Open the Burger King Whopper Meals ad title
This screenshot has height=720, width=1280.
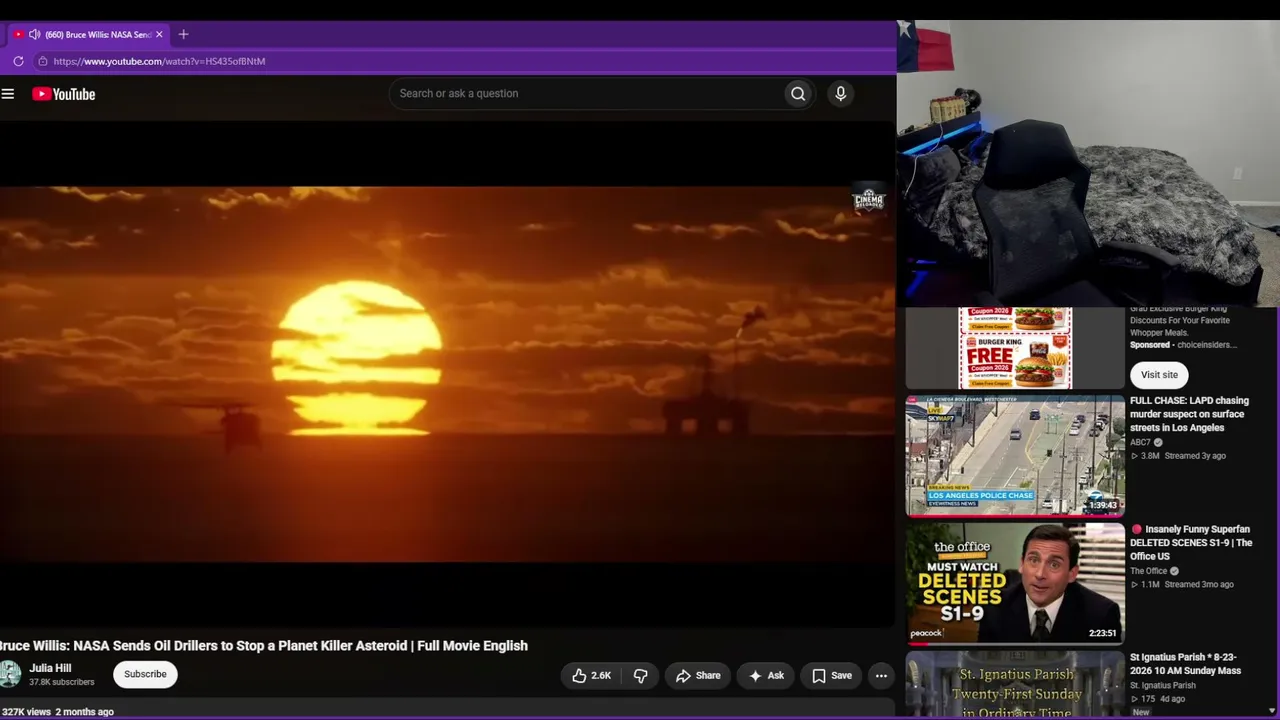click(x=1179, y=321)
